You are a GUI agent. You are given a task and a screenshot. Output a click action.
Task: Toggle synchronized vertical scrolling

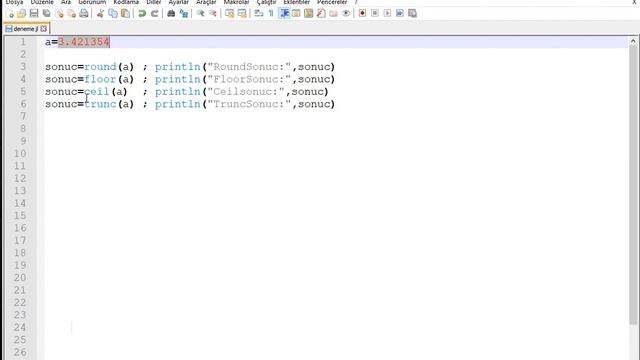(229, 13)
